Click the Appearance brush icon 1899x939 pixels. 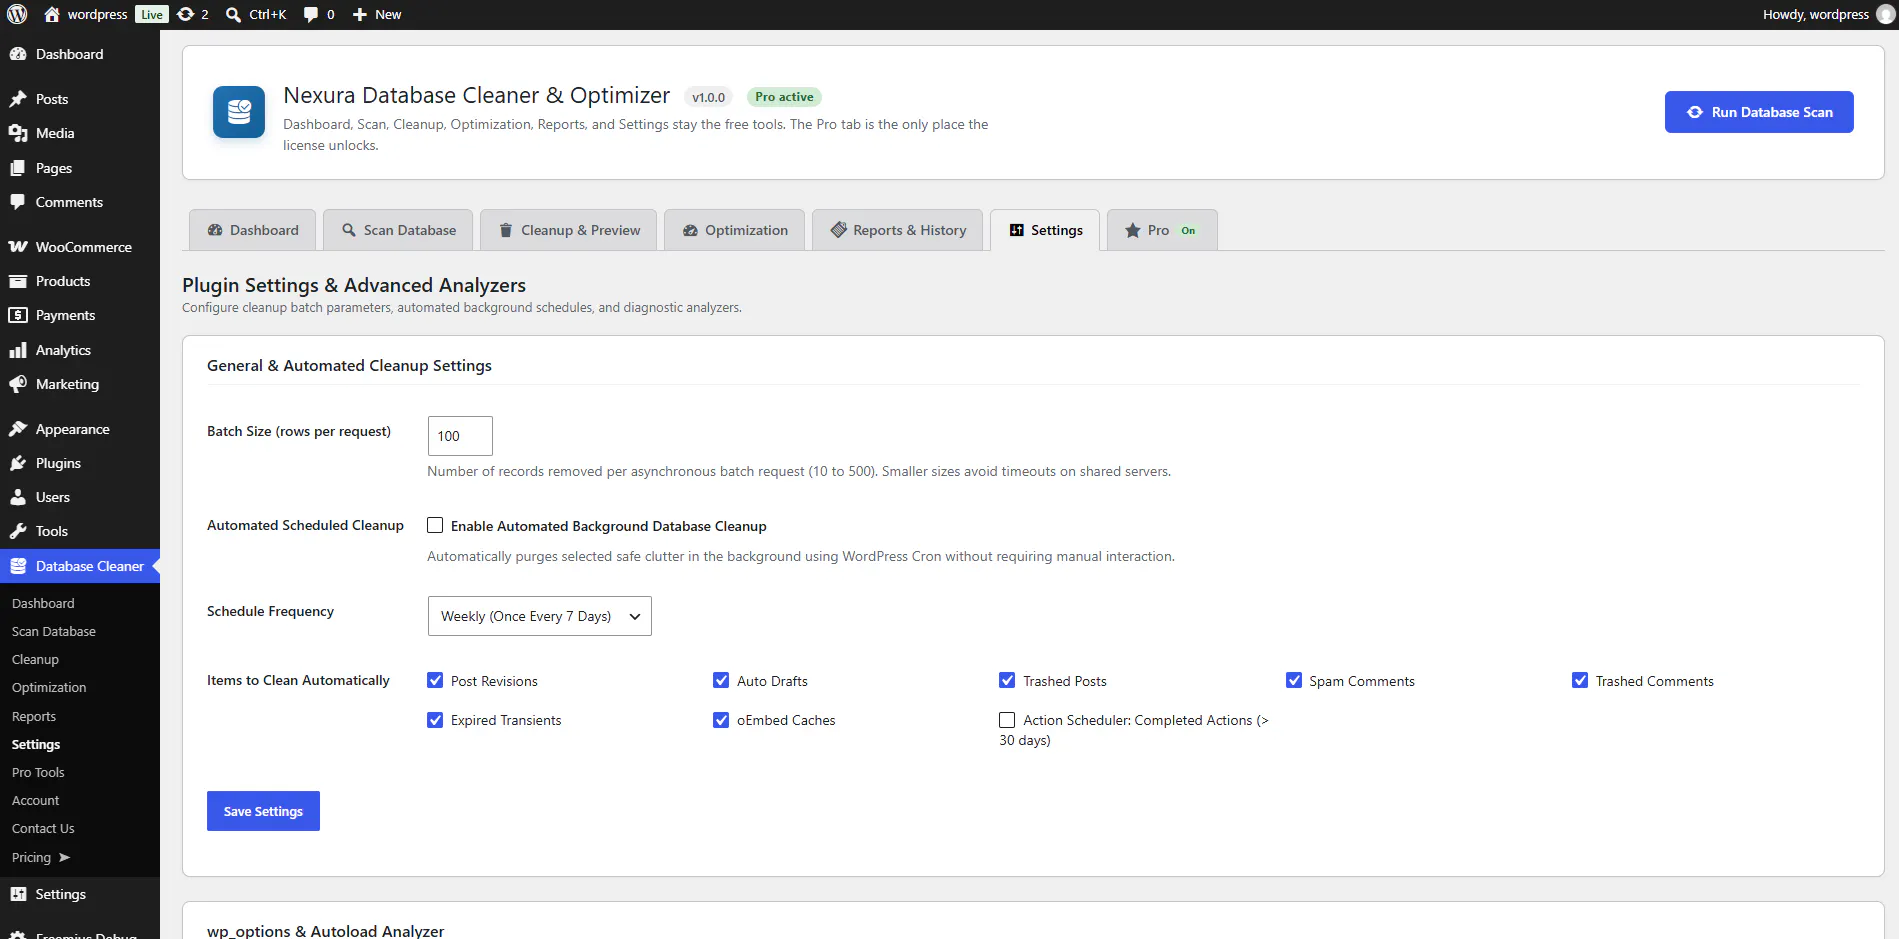point(18,429)
